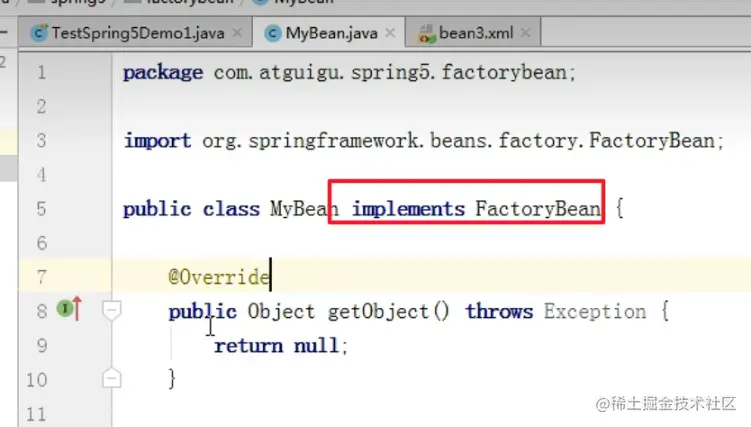Switch to the TestSpring5Demo1.java tab
This screenshot has width=751, height=427.
point(135,33)
